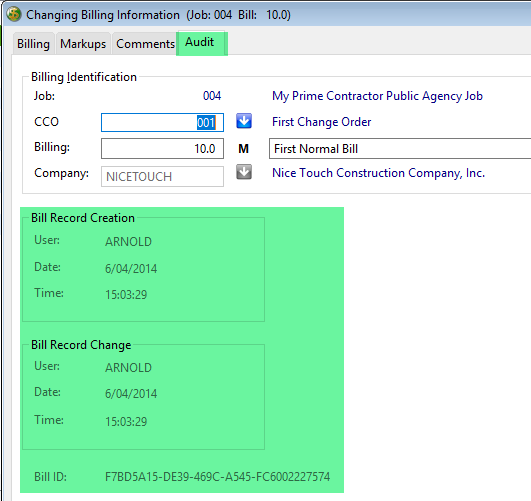Click the Bill Record Creation user ARNOLD
This screenshot has height=501, width=531.
[x=128, y=242]
